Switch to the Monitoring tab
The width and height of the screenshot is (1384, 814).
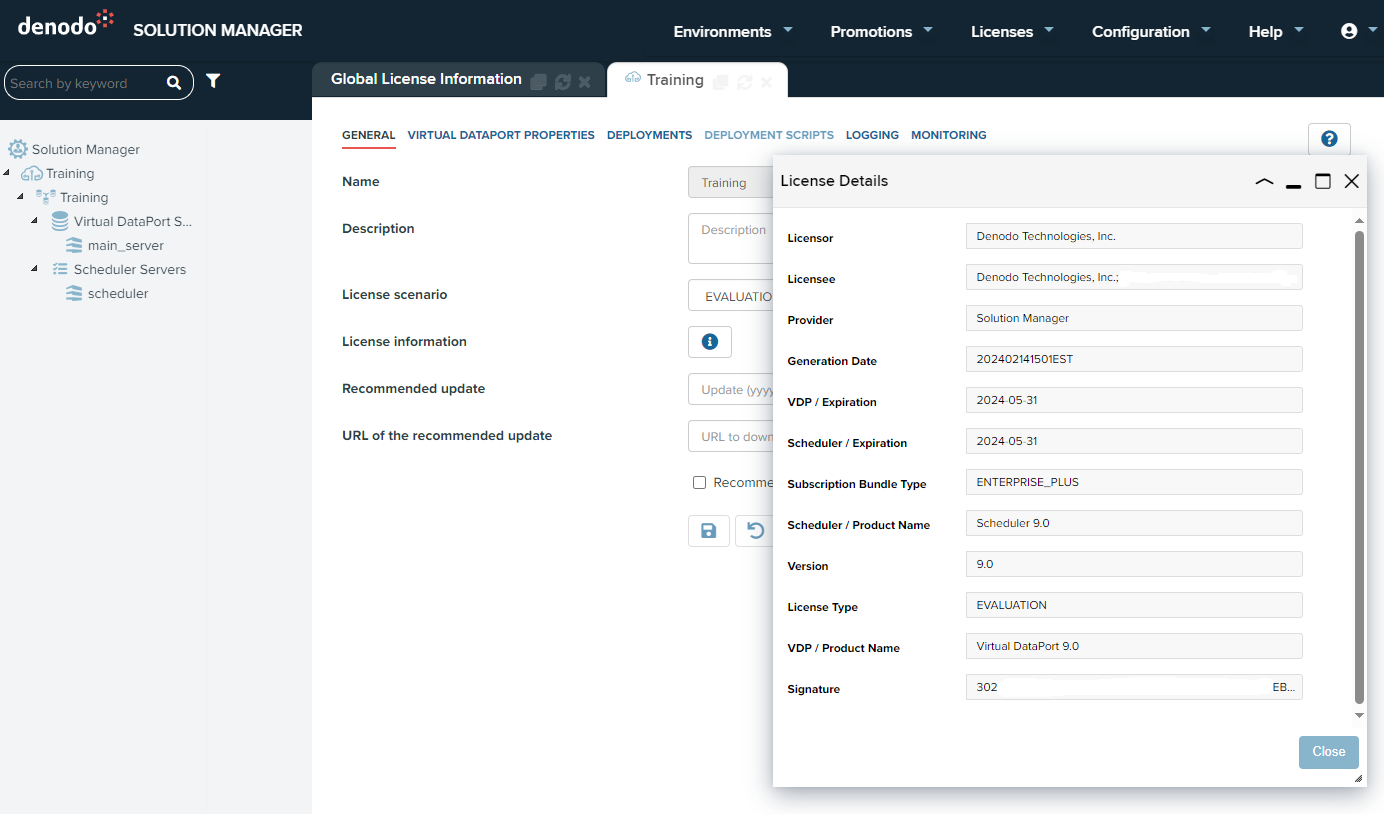pos(949,135)
